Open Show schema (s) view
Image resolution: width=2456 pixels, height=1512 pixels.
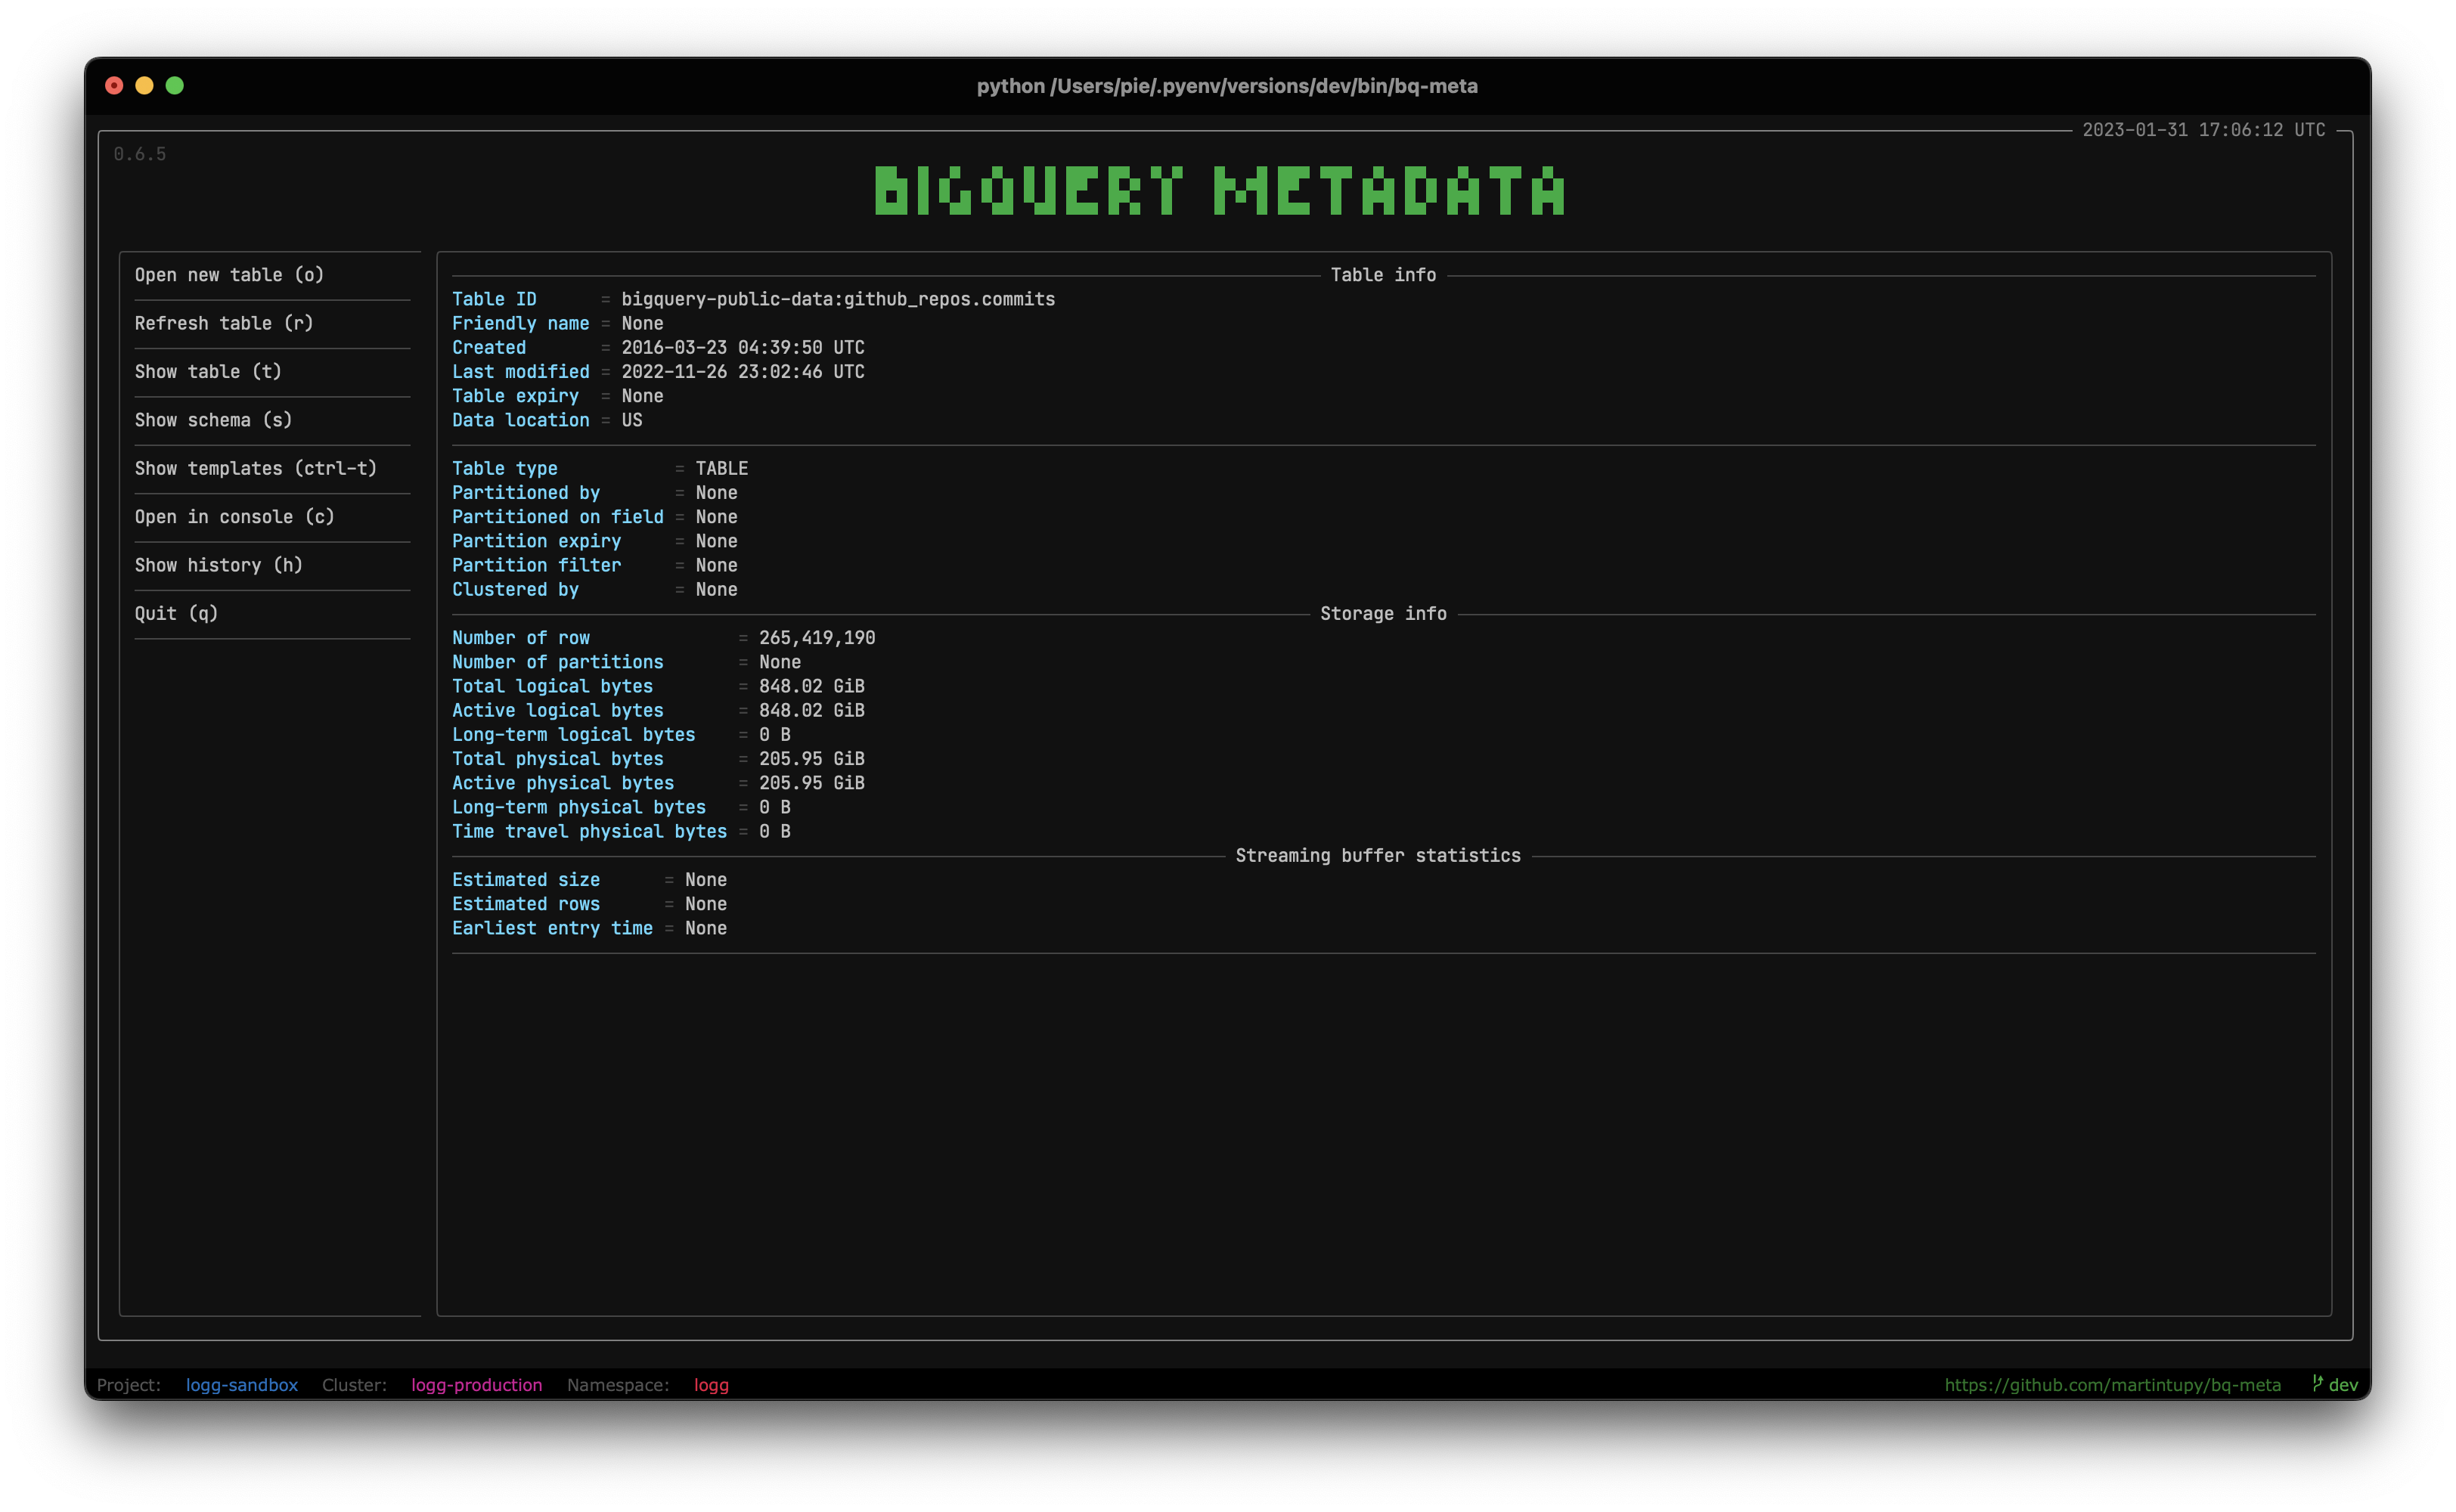(x=213, y=420)
